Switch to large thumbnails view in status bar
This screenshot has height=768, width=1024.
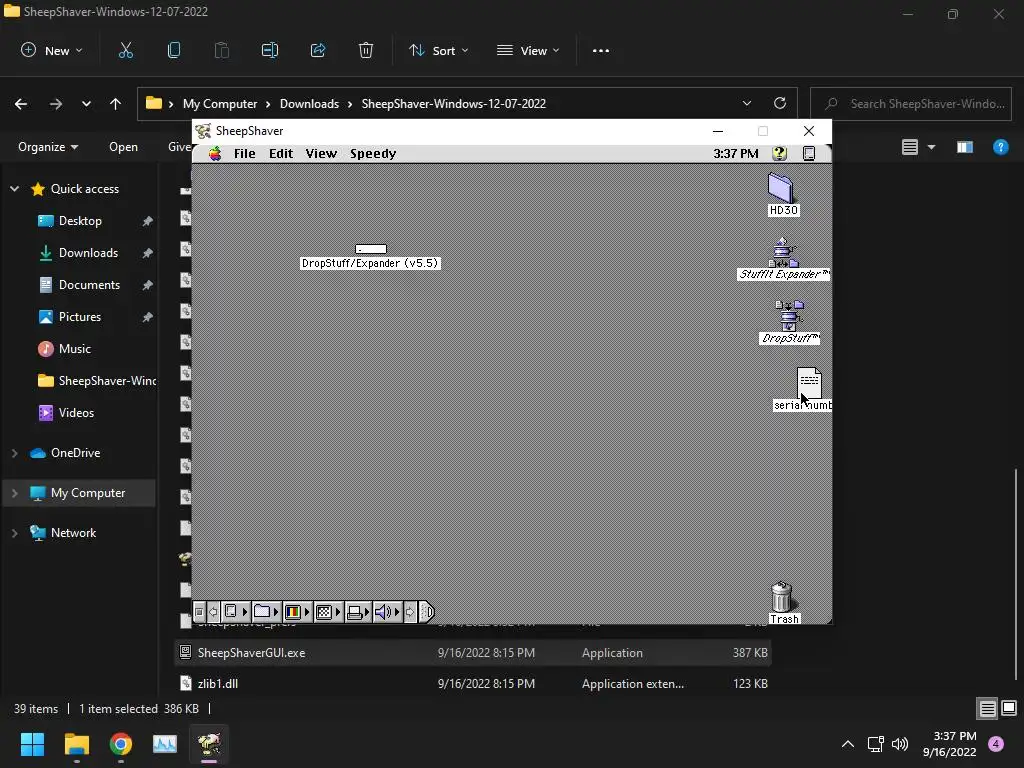click(x=1009, y=709)
